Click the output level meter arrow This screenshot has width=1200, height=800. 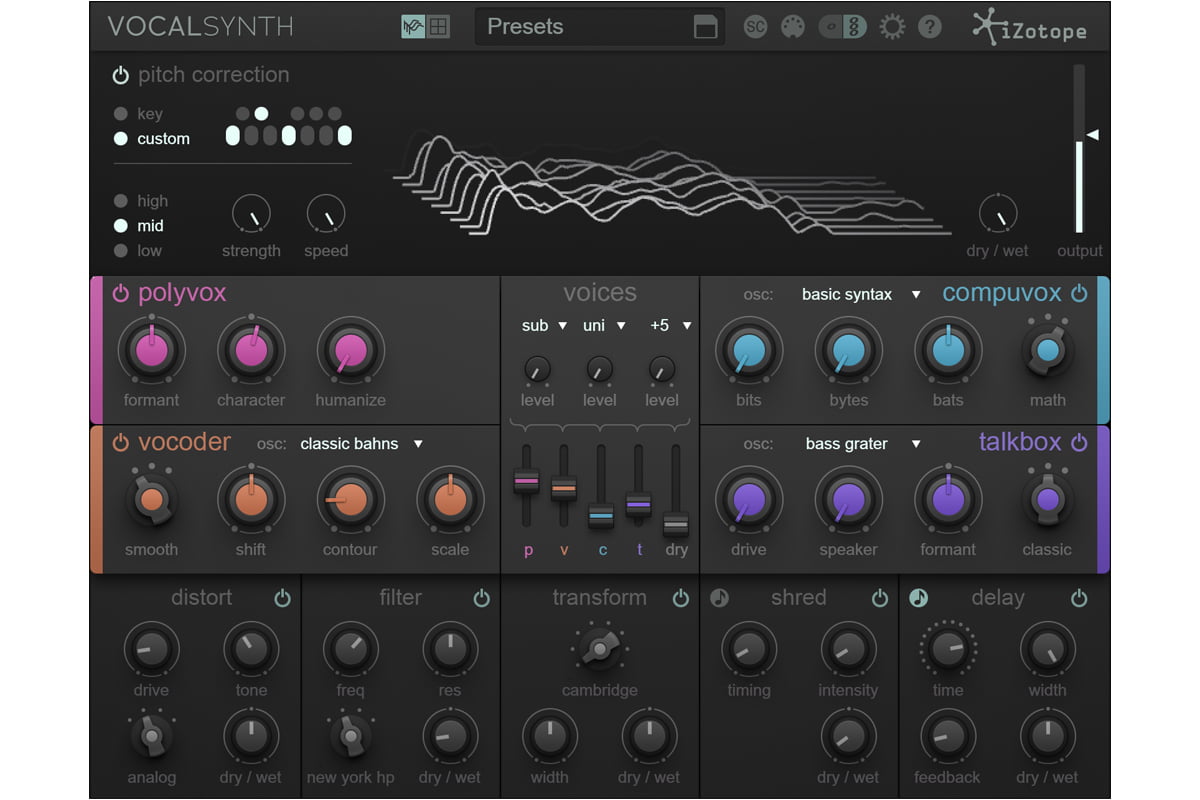[x=1093, y=134]
